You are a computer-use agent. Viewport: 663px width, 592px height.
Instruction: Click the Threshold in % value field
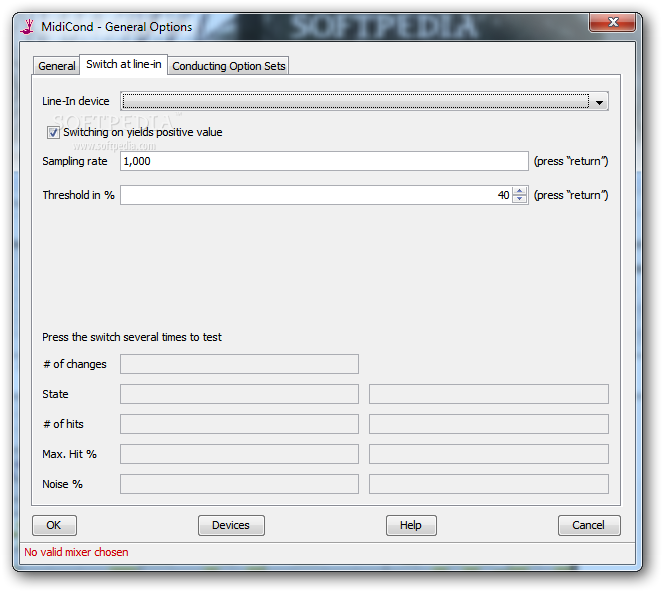[316, 195]
